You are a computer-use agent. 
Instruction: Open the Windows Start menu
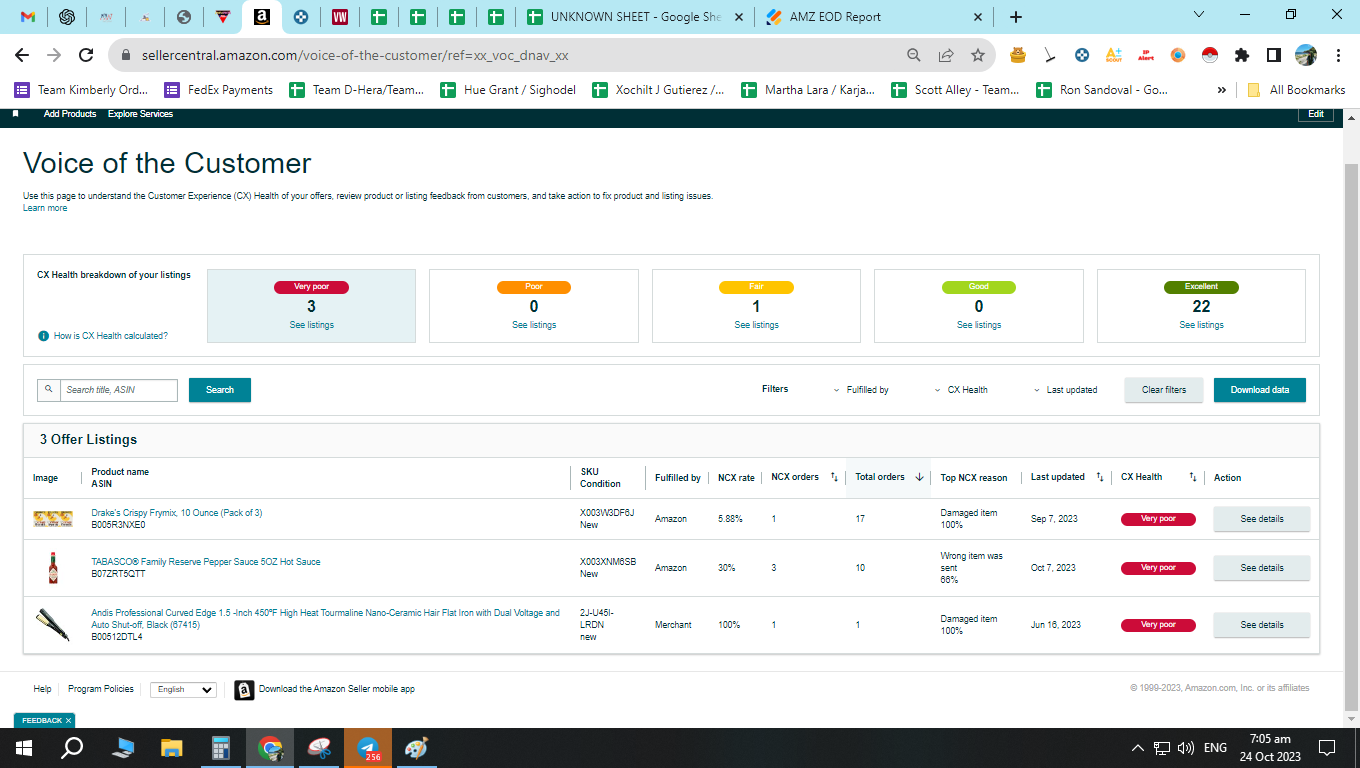[23, 748]
